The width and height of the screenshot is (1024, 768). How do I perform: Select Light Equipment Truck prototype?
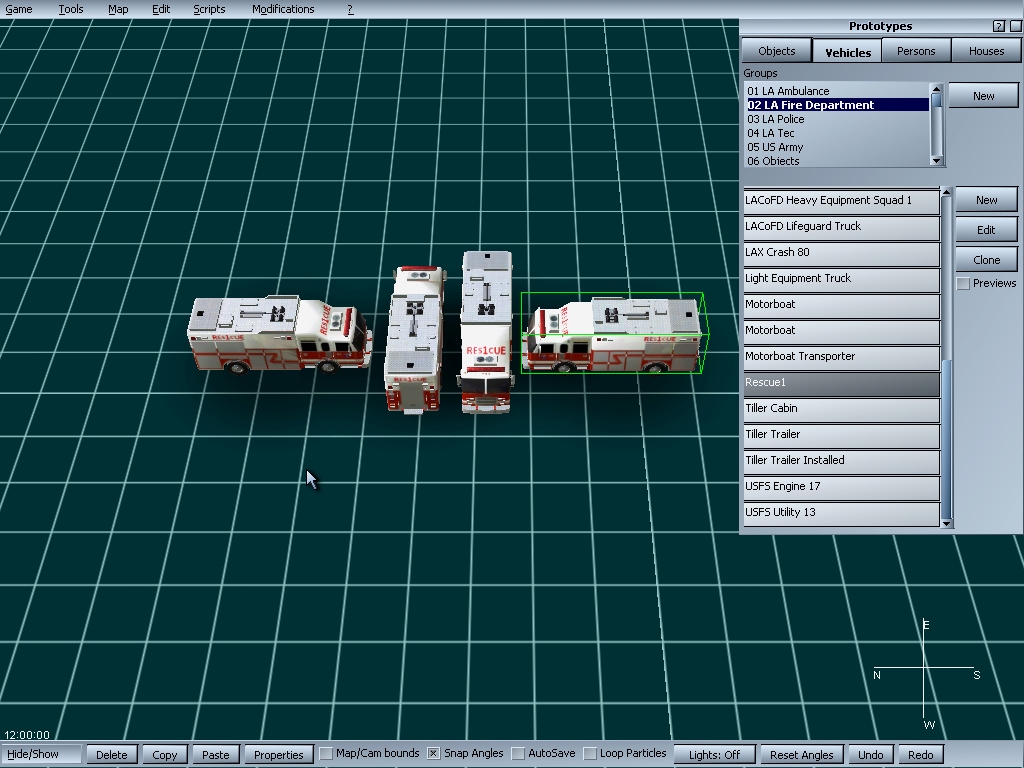coord(841,279)
